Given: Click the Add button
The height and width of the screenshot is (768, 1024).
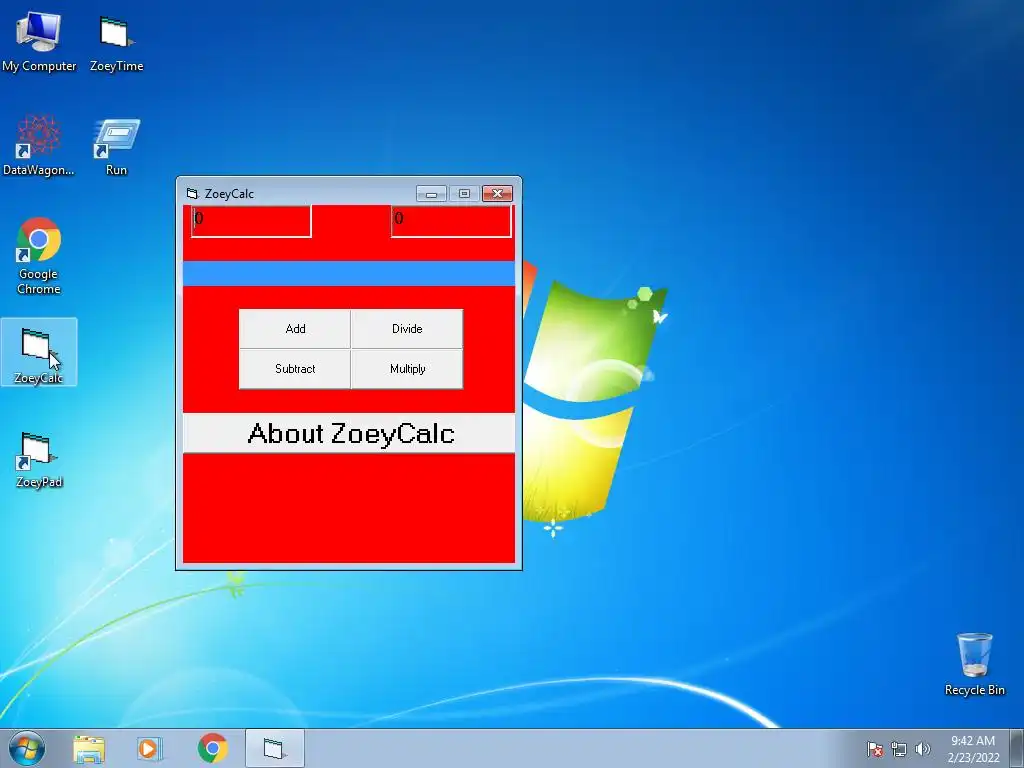Looking at the screenshot, I should pyautogui.click(x=295, y=329).
